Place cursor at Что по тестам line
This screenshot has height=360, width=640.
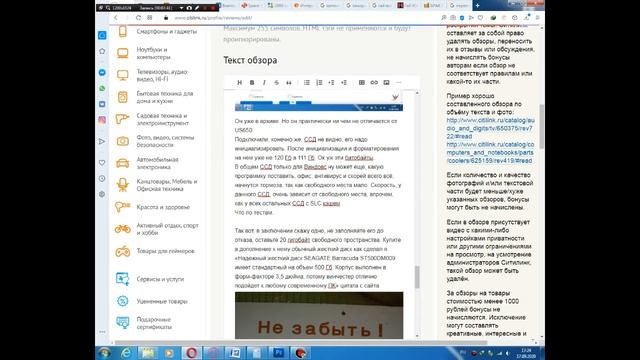tap(254, 213)
